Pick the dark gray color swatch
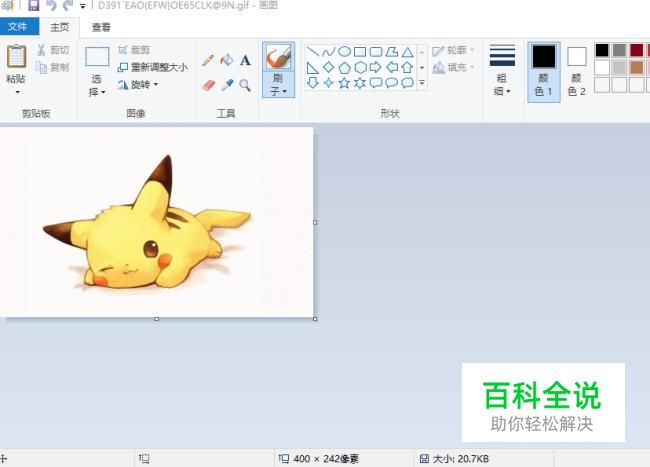The width and height of the screenshot is (650, 467). (619, 50)
